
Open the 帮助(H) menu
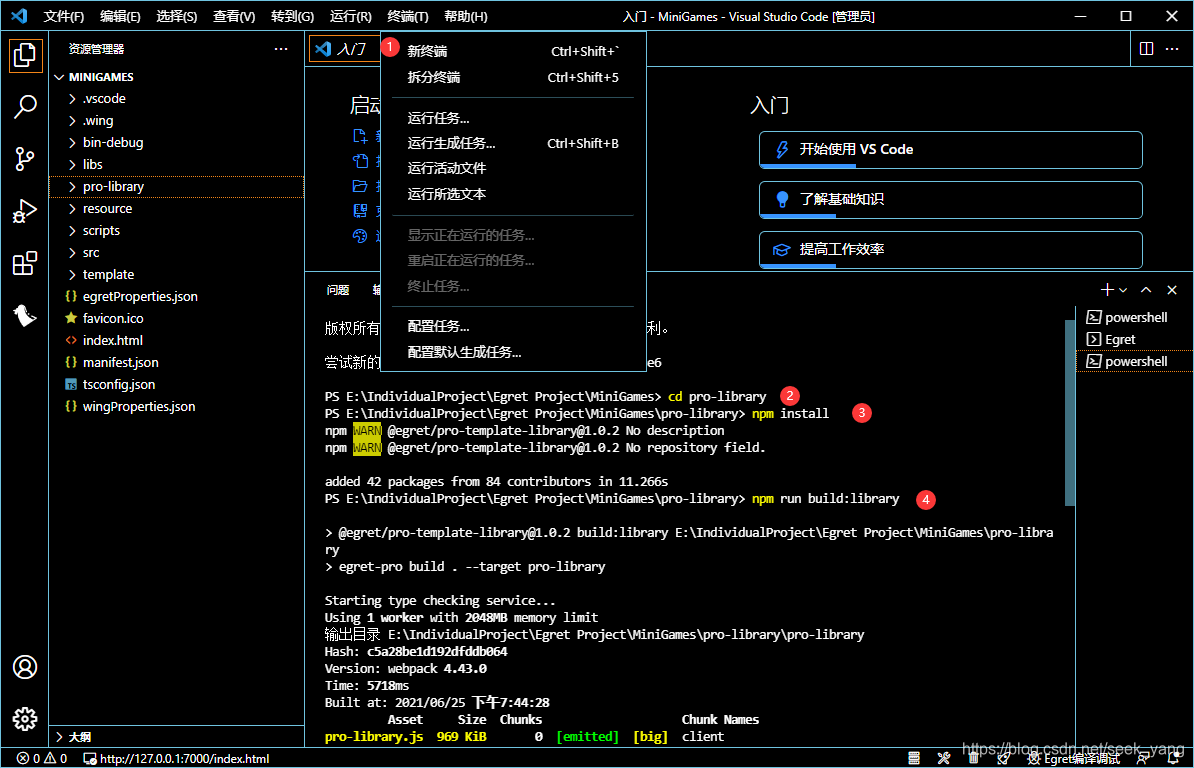click(x=465, y=16)
